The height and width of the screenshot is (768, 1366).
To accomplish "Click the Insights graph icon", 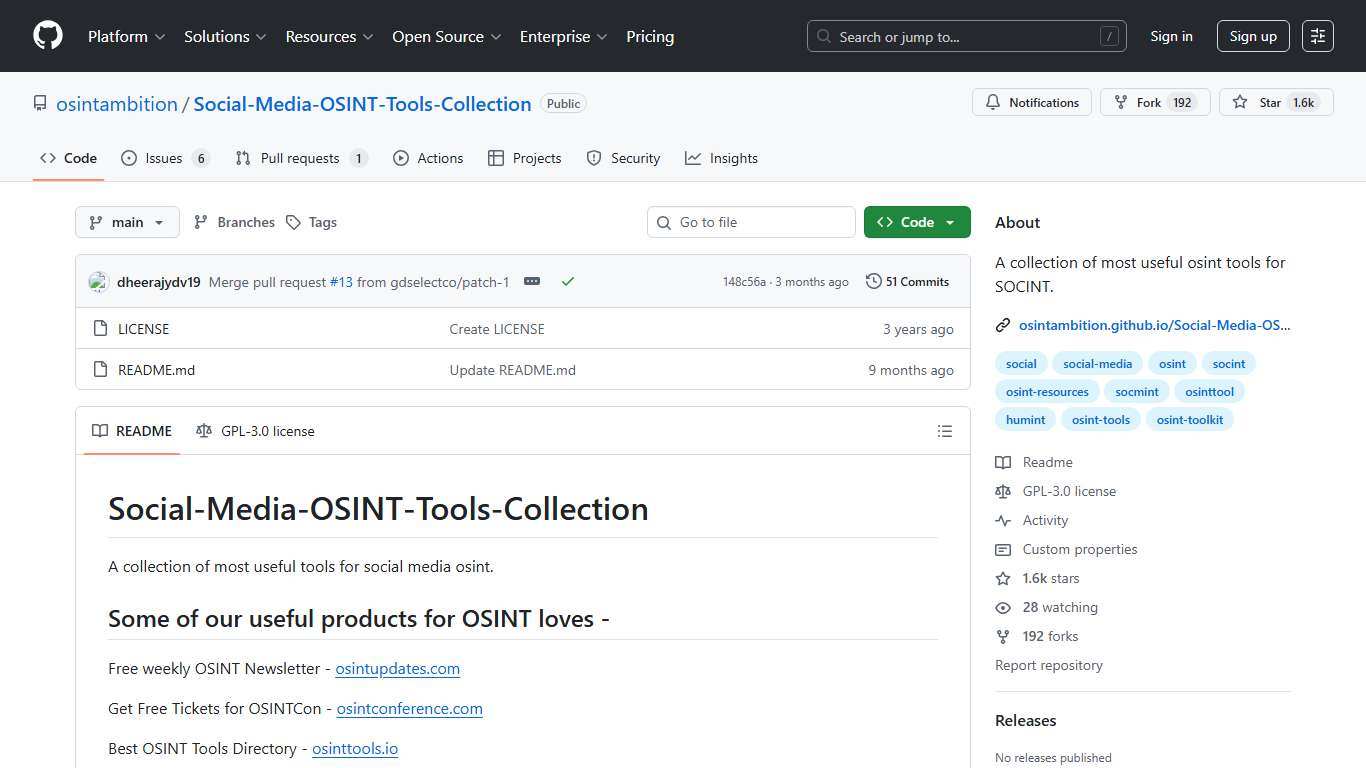I will [692, 158].
